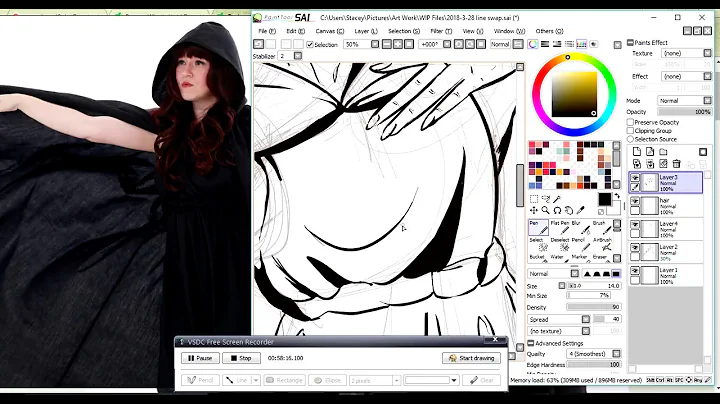The height and width of the screenshot is (404, 720).
Task: Open the Effect dropdown in Paints Effect
Action: coord(707,76)
